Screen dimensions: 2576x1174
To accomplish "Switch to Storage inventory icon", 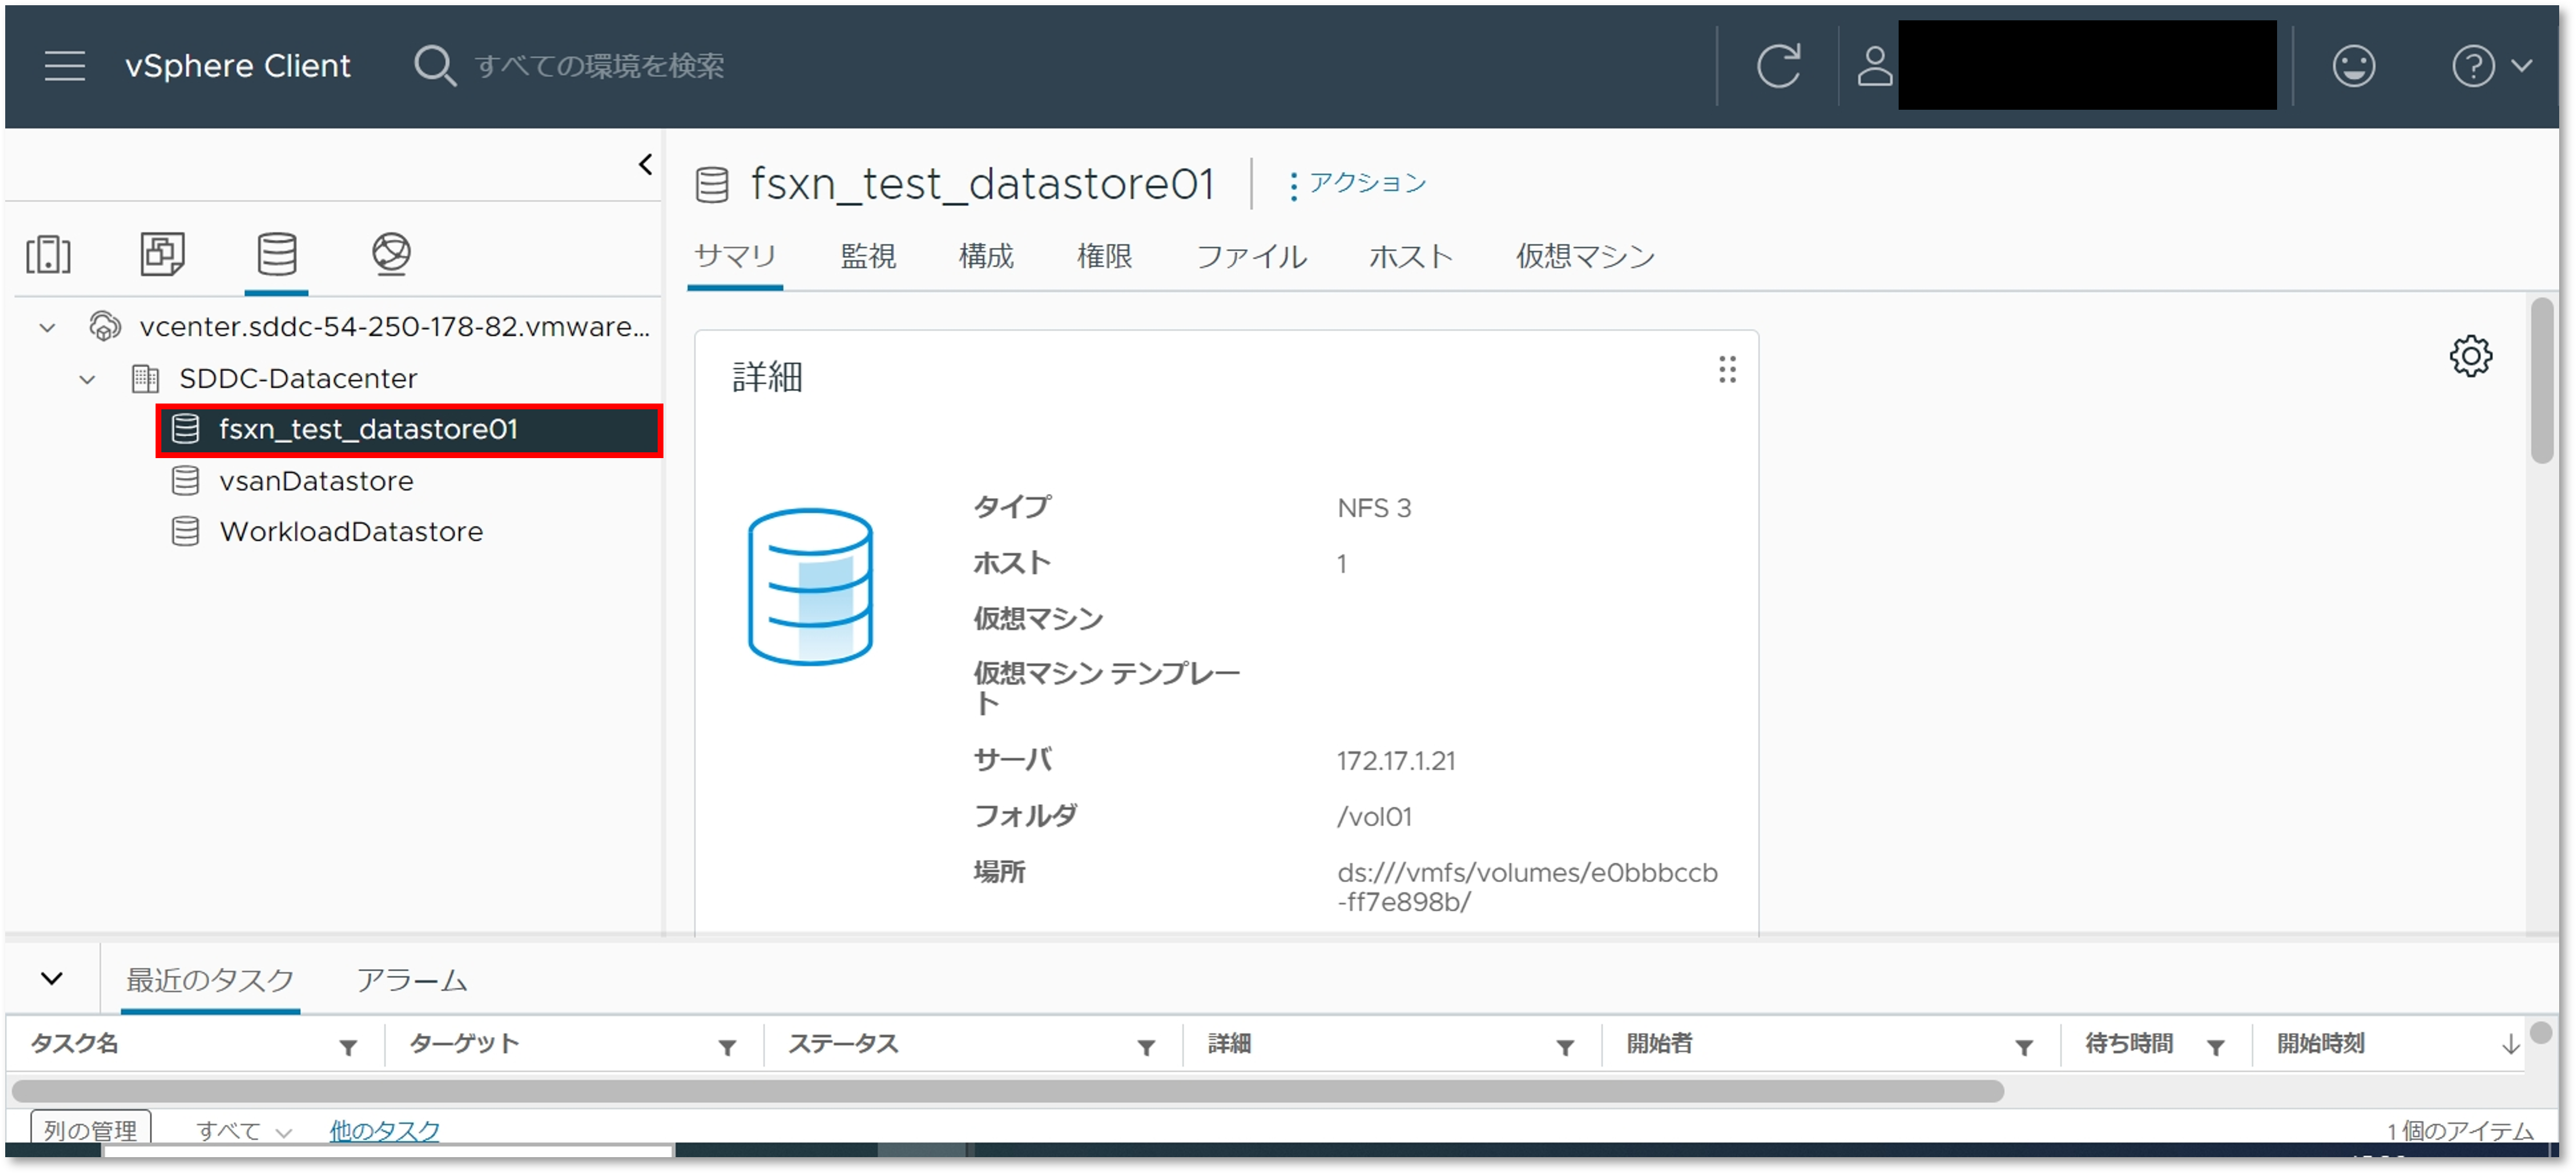I will pyautogui.click(x=277, y=254).
